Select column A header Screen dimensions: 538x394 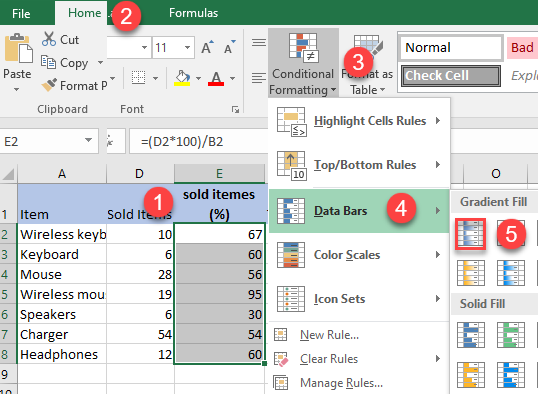click(62, 174)
